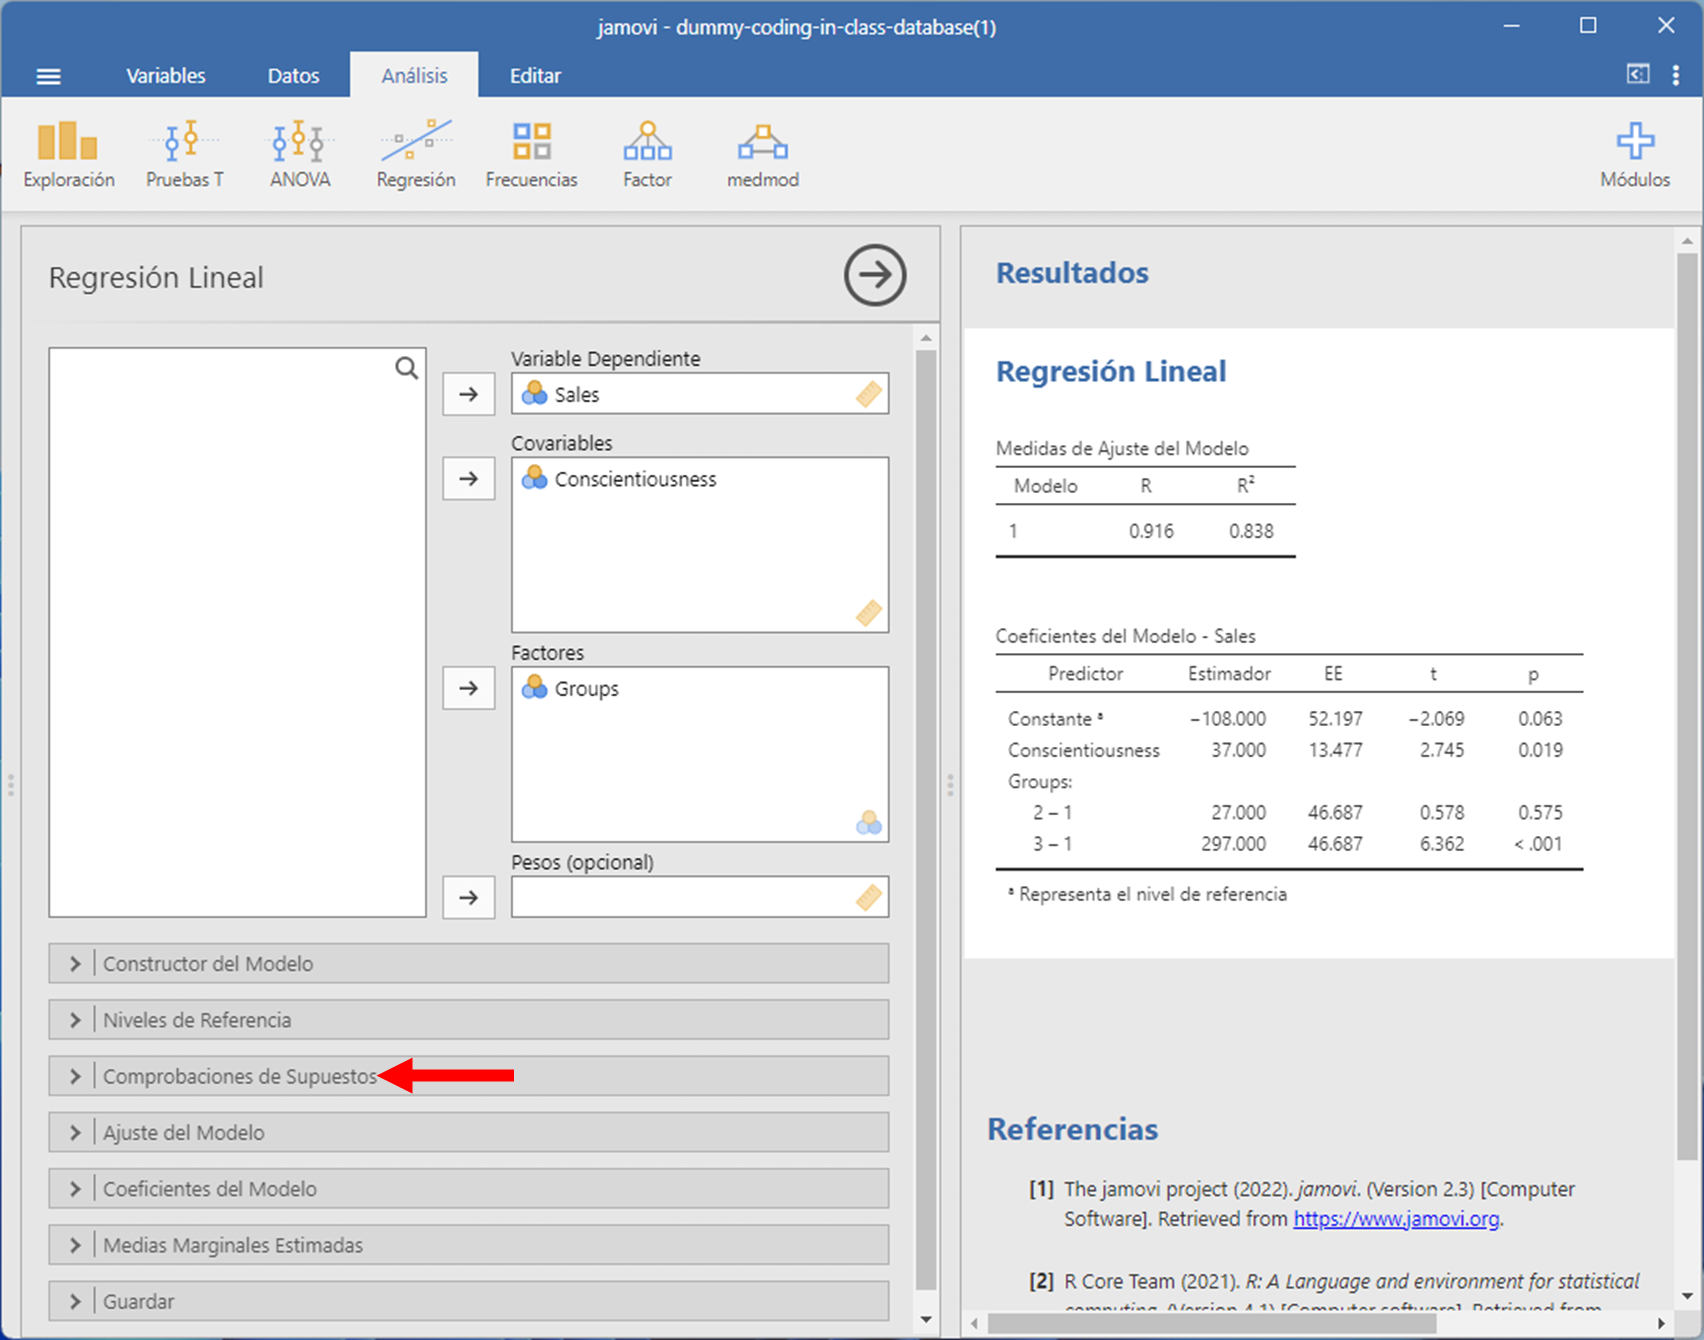
Task: Expand the Constructor del Modelo section
Action: click(468, 963)
